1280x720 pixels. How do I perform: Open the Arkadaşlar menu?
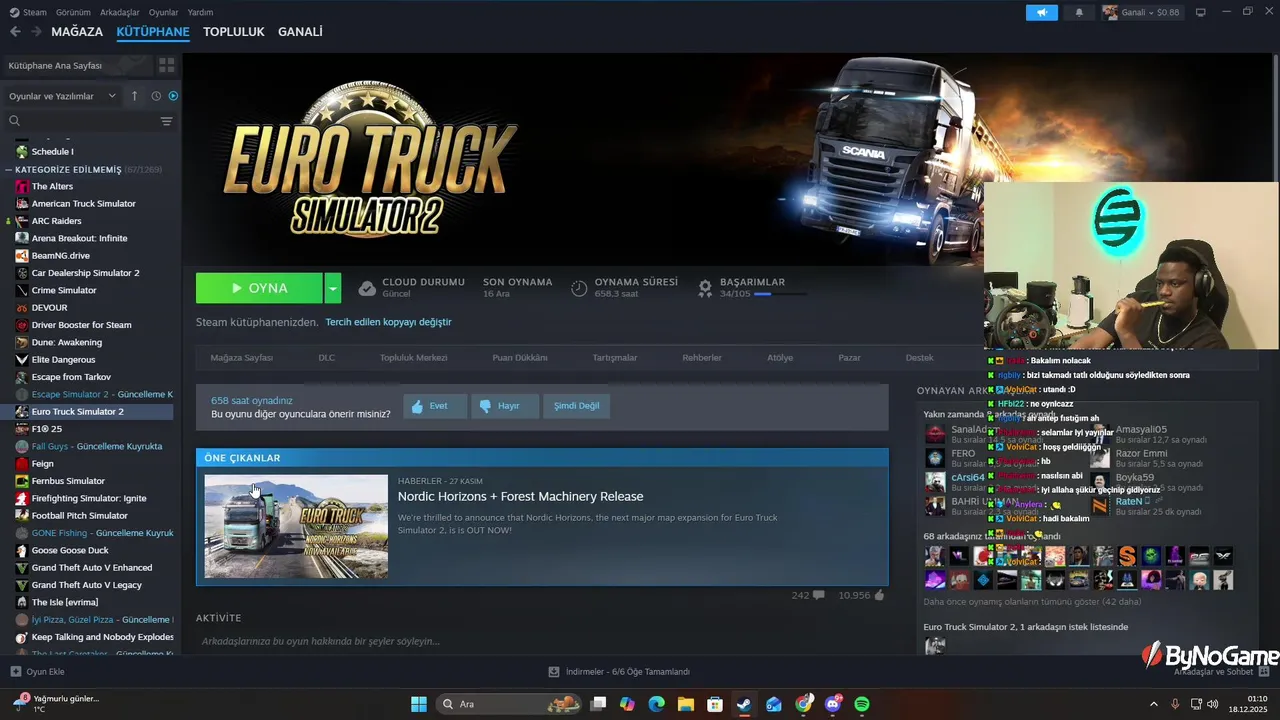click(x=121, y=12)
